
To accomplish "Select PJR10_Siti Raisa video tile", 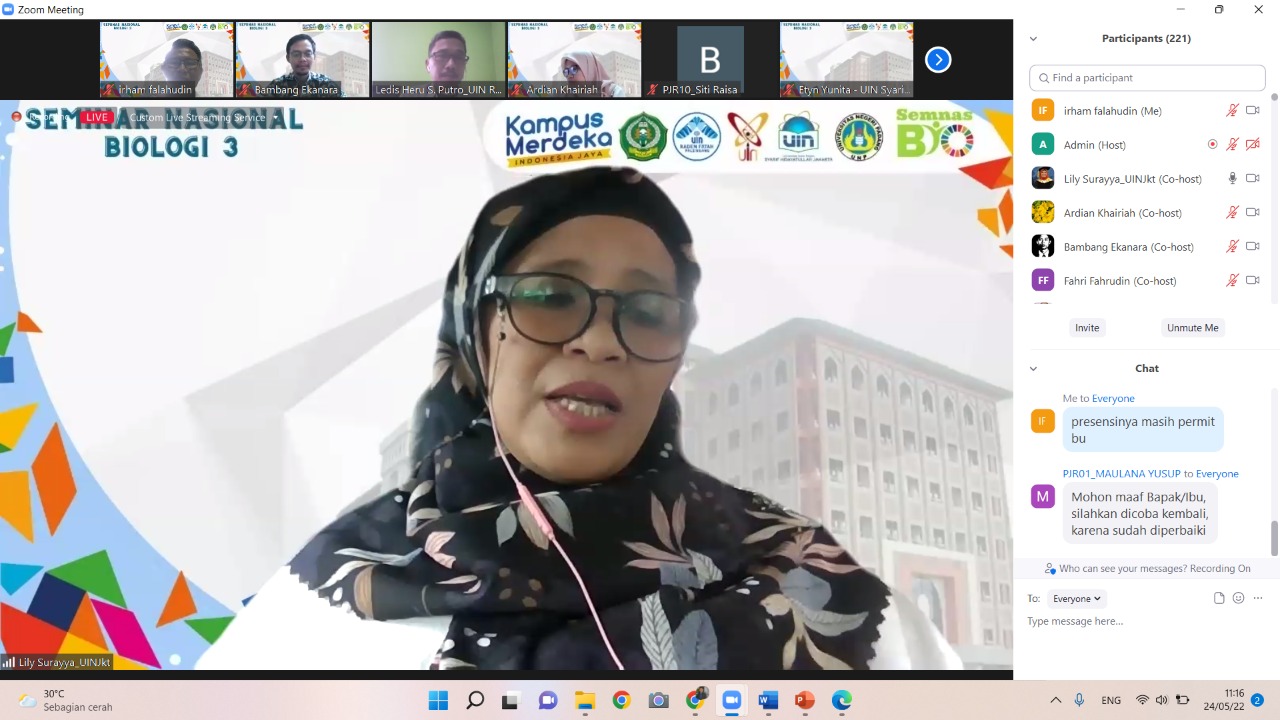I will click(710, 60).
